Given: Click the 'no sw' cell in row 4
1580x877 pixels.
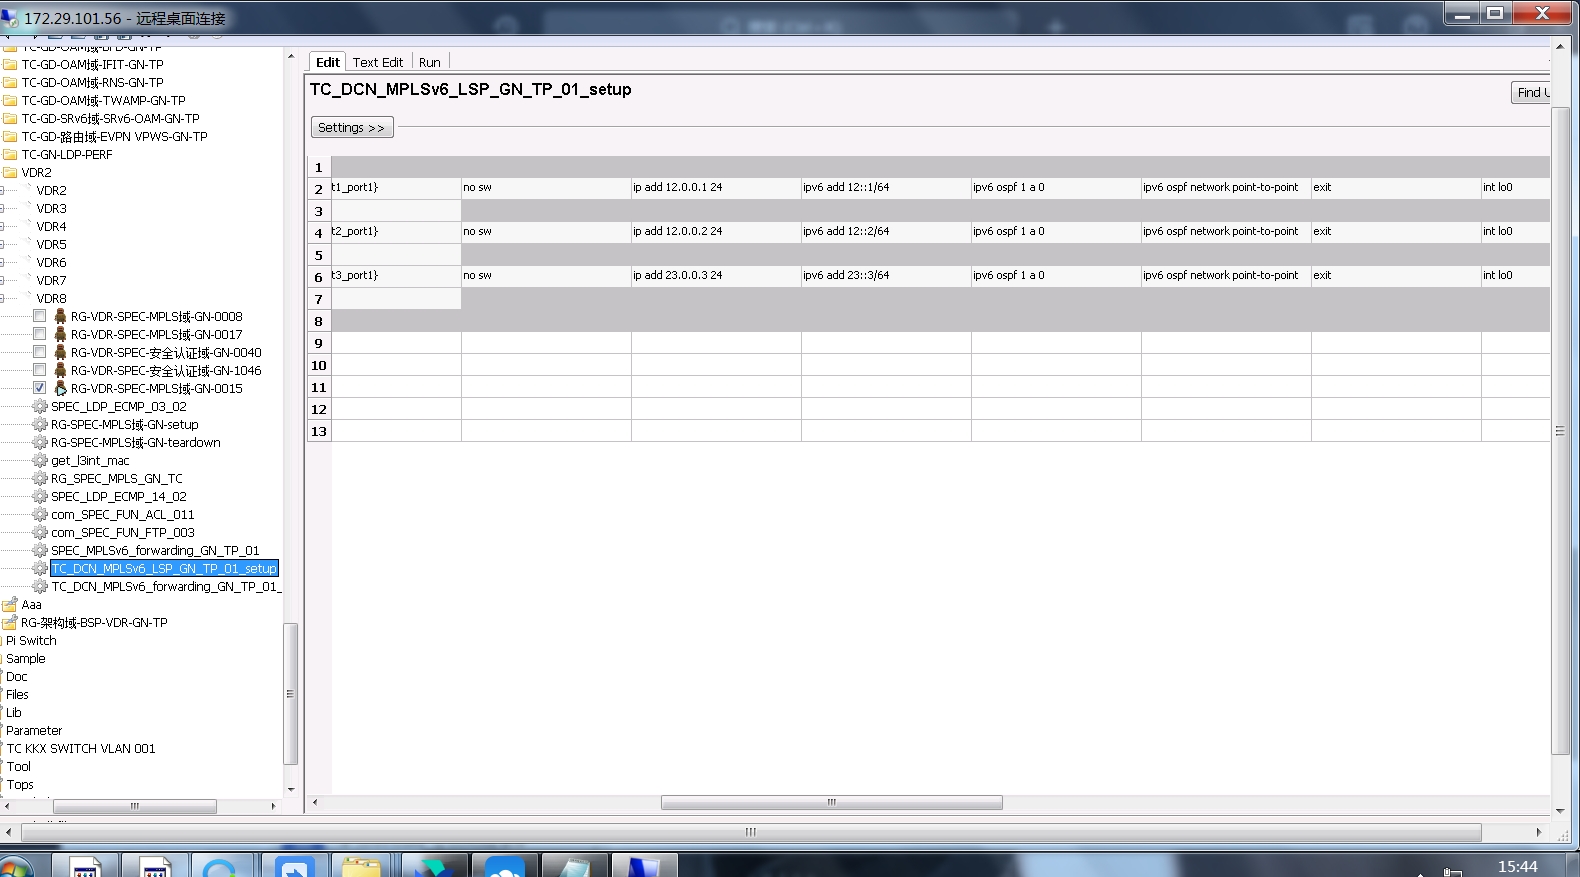Looking at the screenshot, I should (546, 232).
